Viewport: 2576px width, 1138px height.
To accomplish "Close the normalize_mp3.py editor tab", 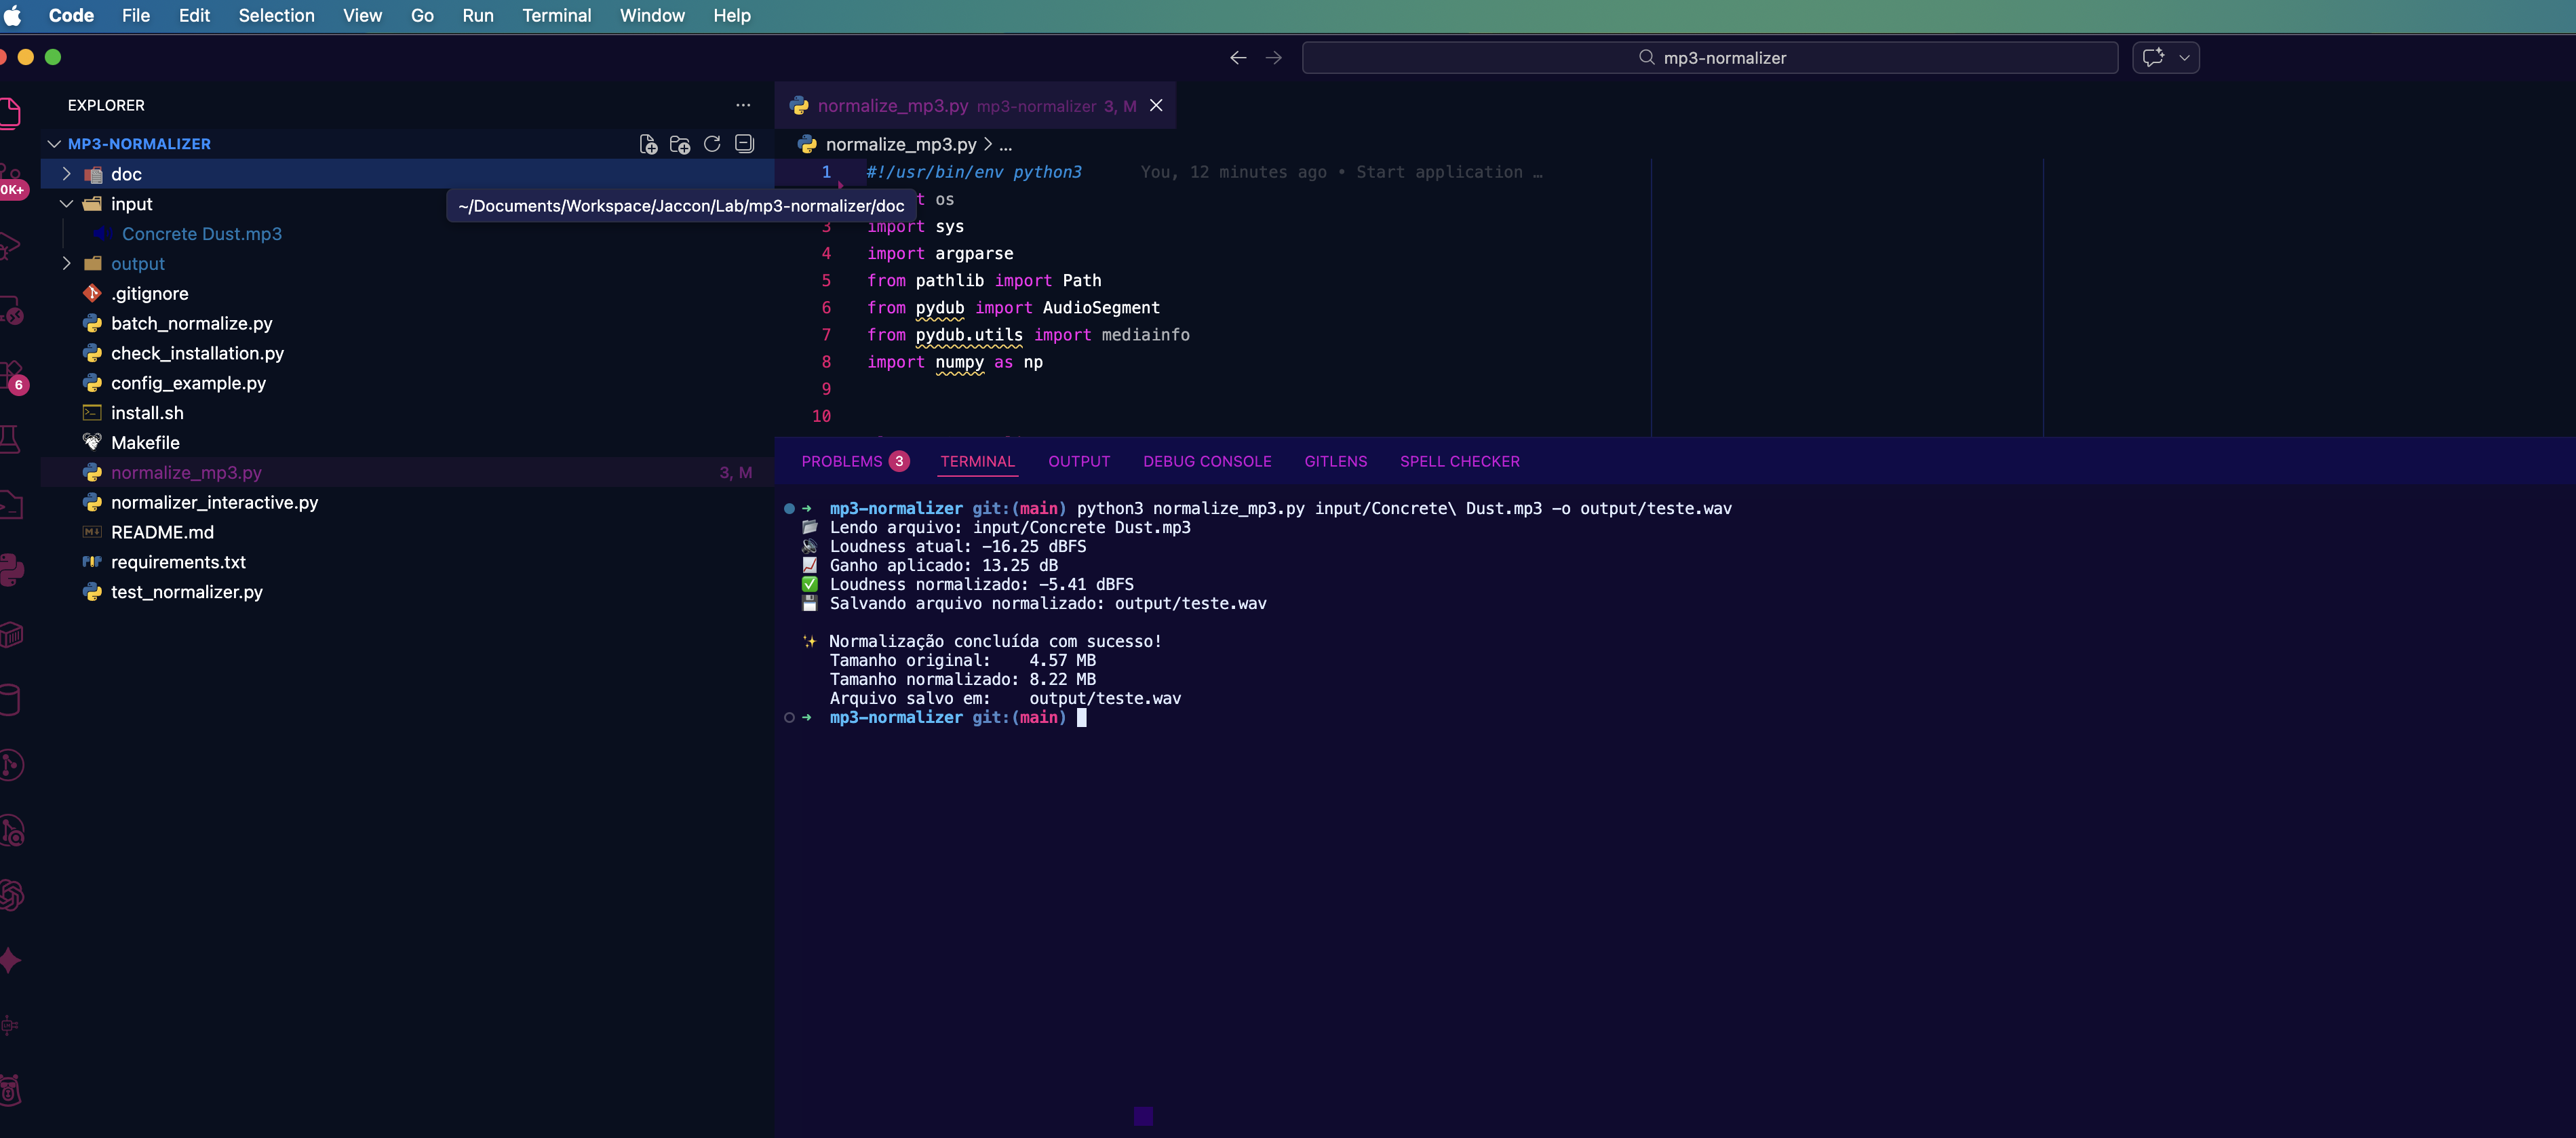I will pyautogui.click(x=1156, y=106).
